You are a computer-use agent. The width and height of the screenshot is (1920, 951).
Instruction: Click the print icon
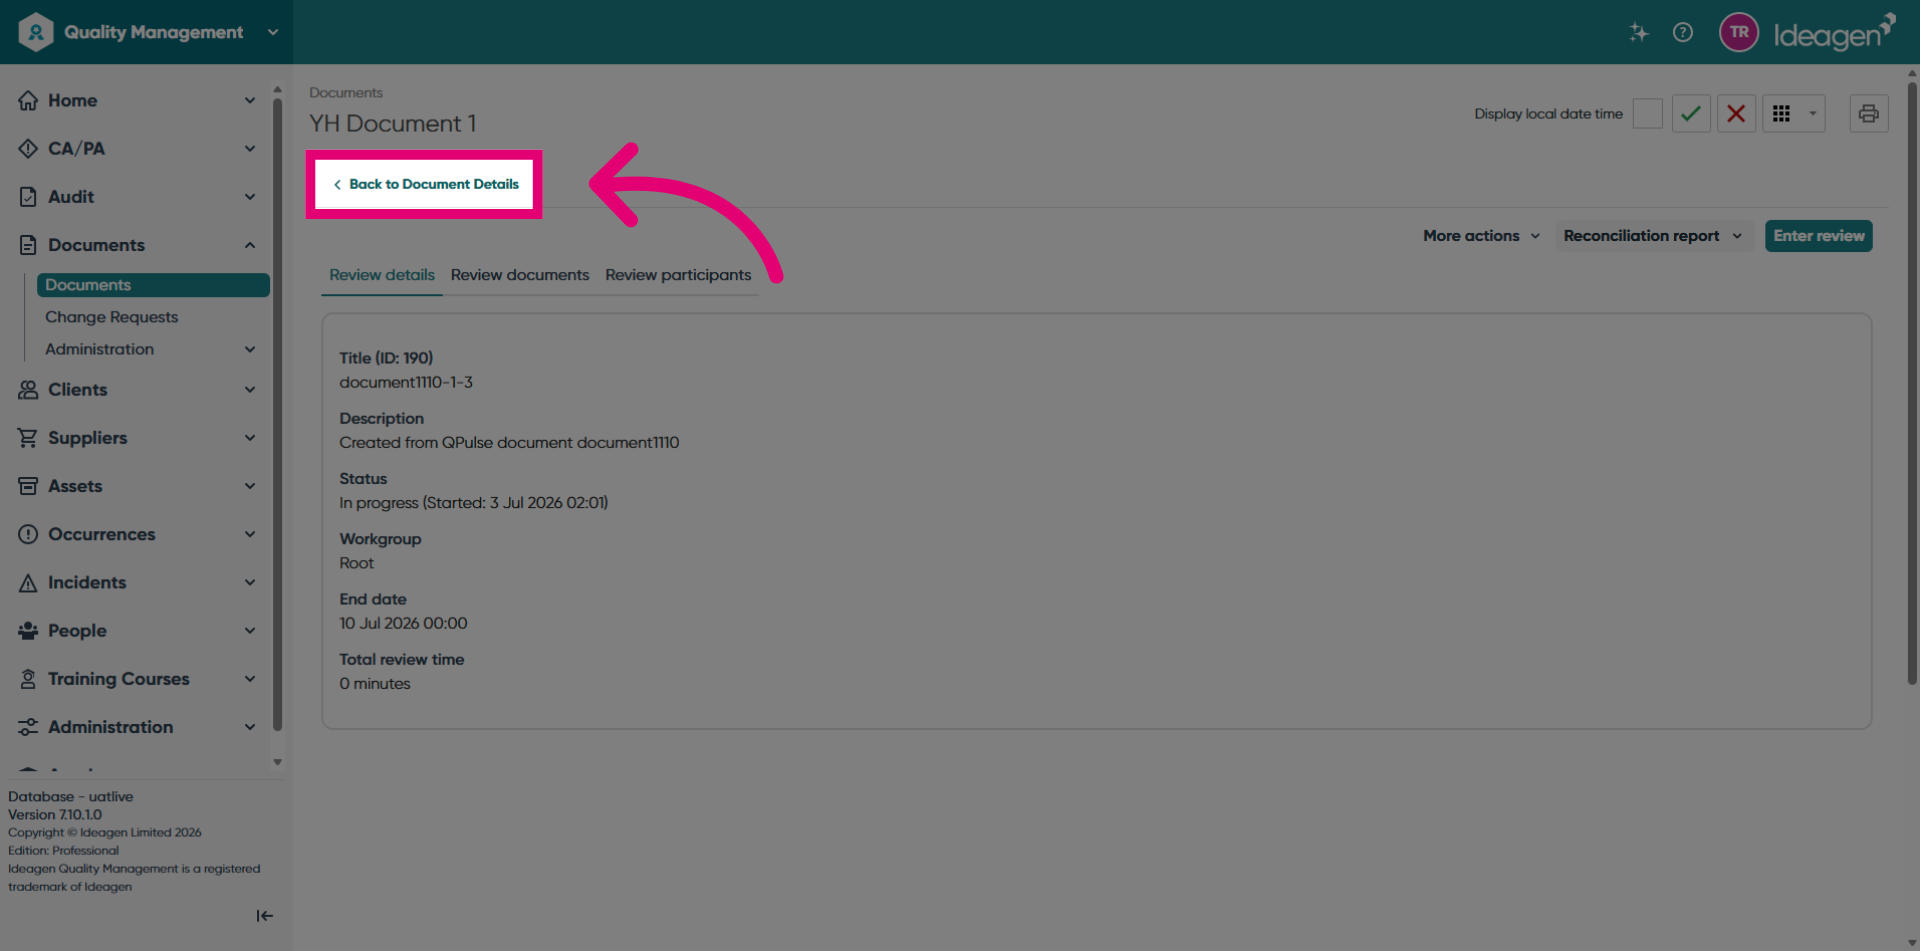[x=1868, y=114]
